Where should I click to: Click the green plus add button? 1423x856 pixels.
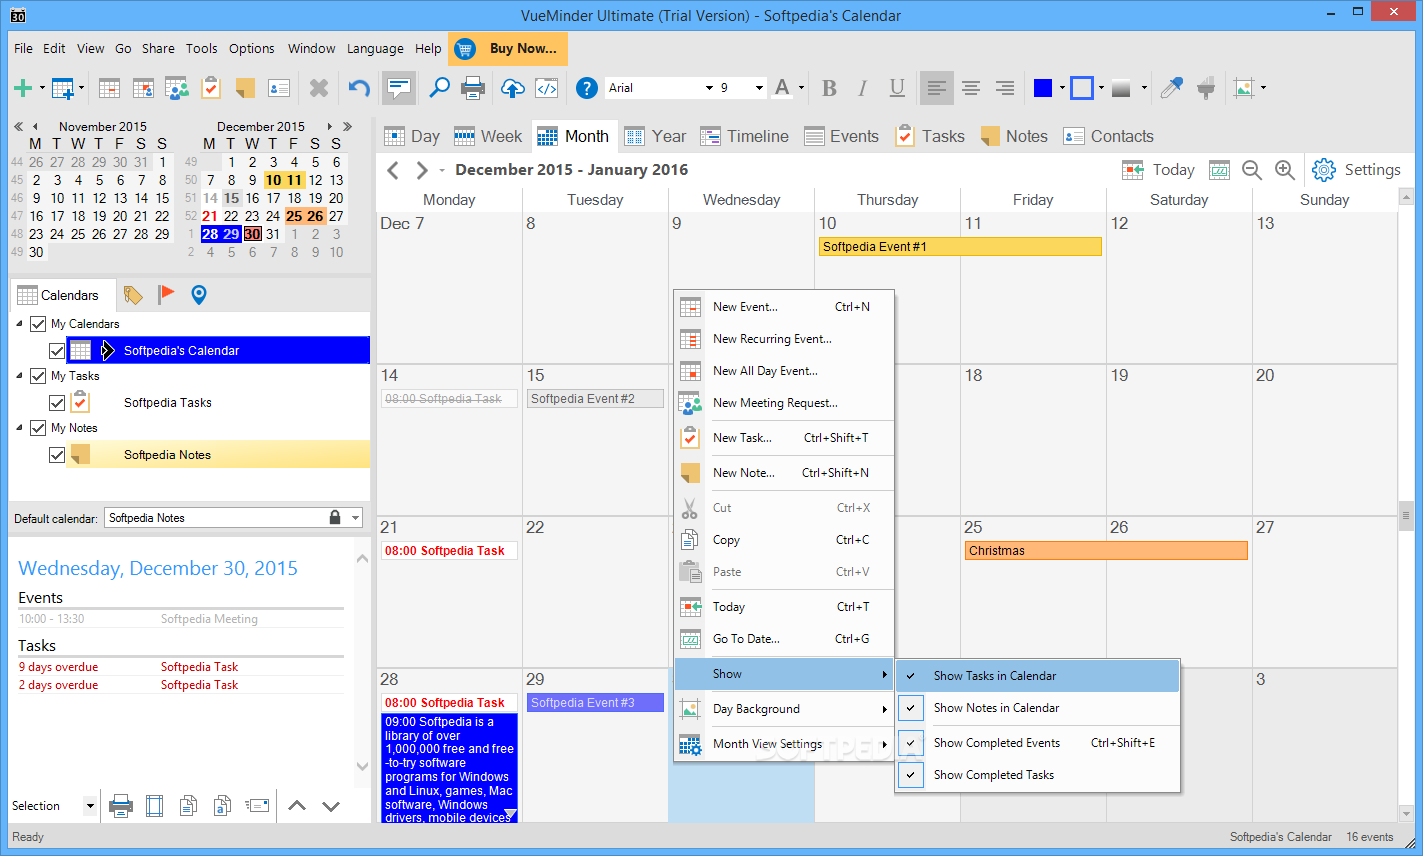coord(23,88)
